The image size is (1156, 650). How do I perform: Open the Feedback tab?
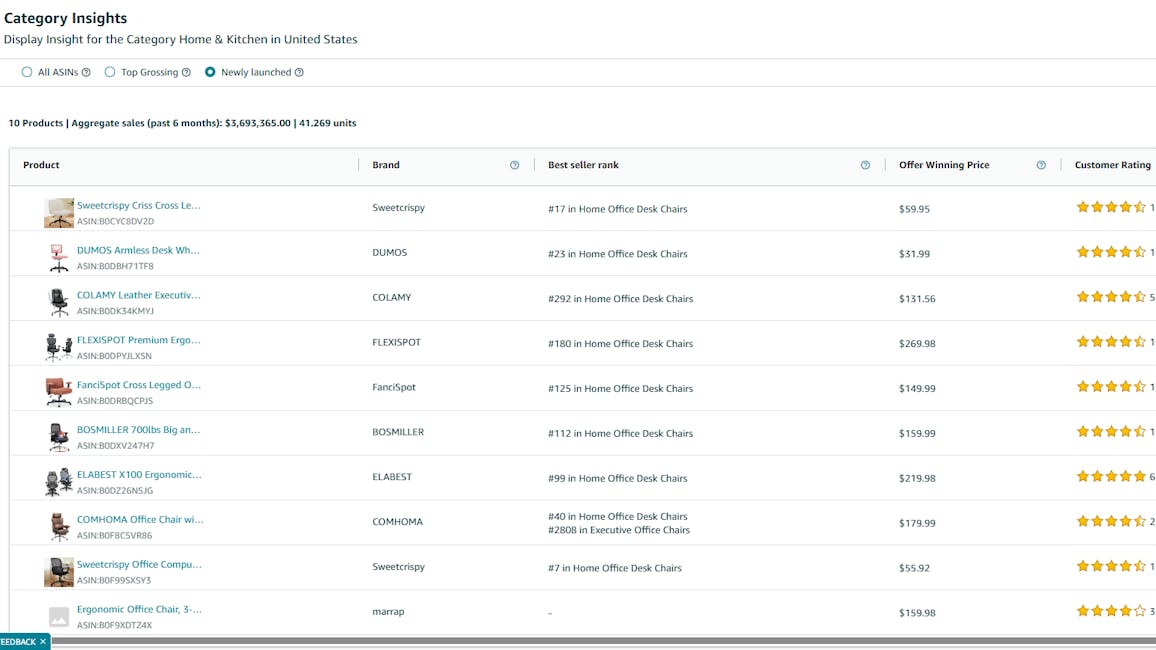[18, 642]
